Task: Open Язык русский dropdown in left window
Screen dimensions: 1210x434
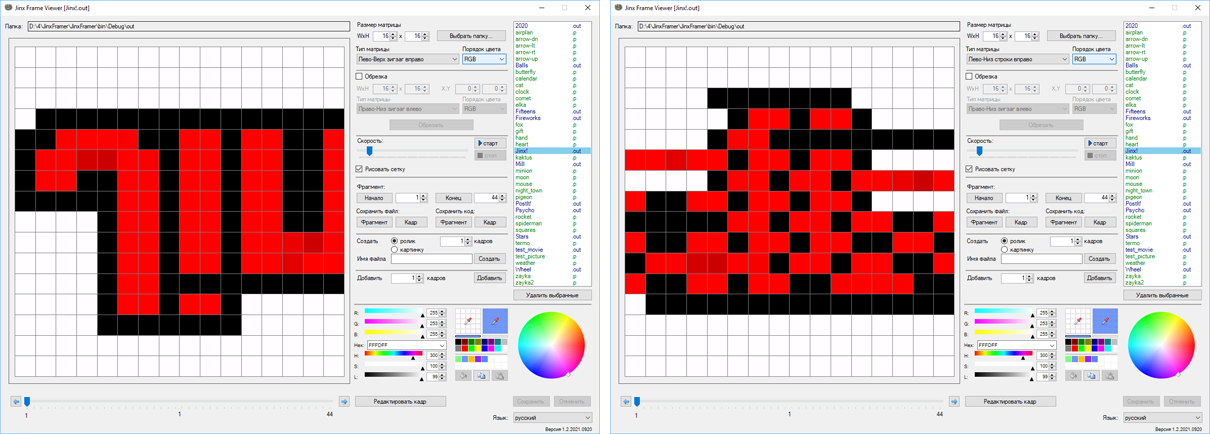Action: (x=552, y=418)
